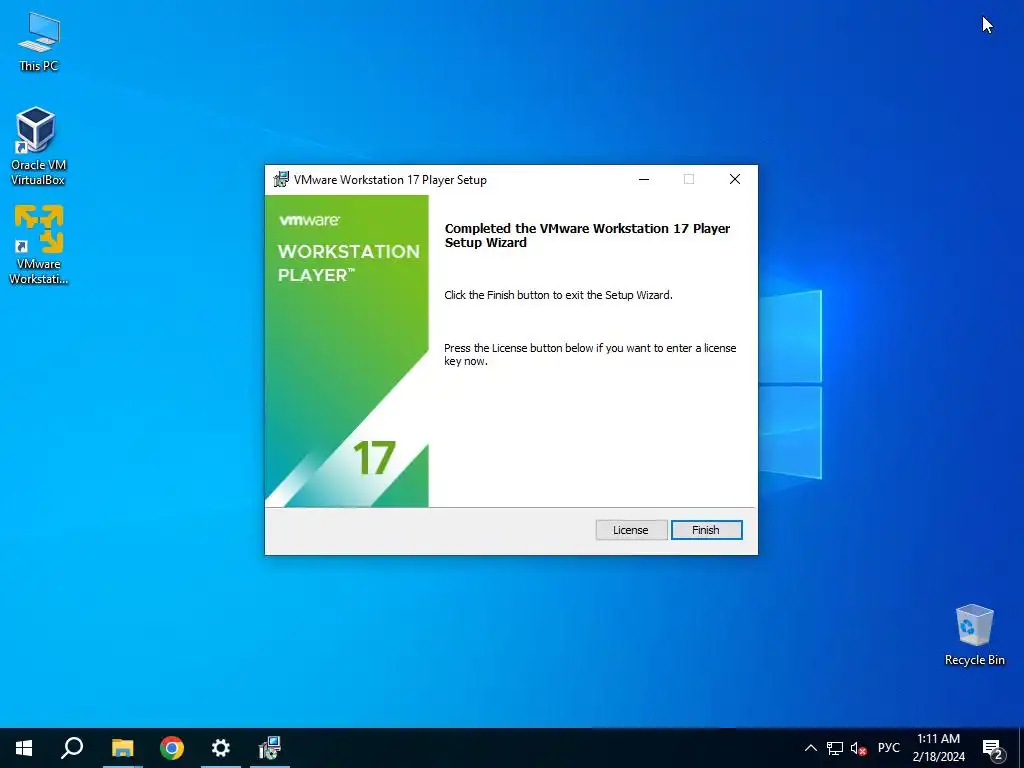Open taskbar Search magnifier
Viewport: 1024px width, 768px height.
(x=72, y=748)
